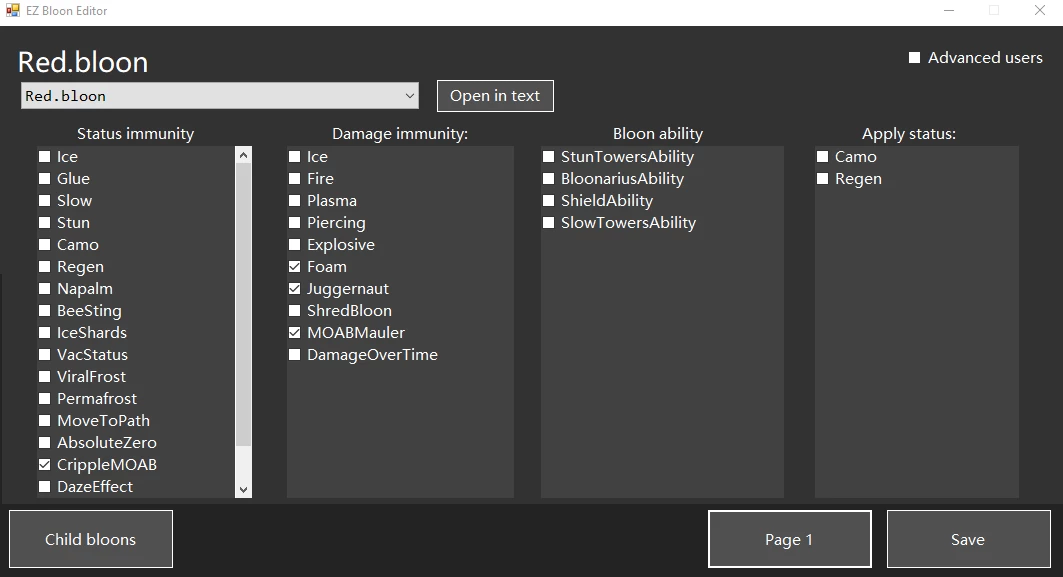Click the status list scroll down arrow
The width and height of the screenshot is (1063, 577).
[243, 490]
